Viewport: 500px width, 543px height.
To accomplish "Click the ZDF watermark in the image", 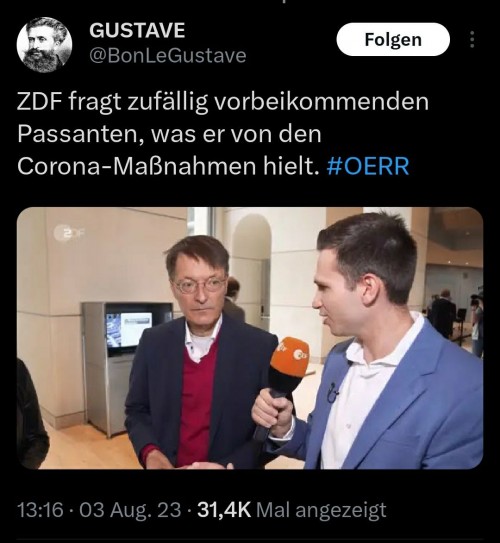I will (69, 233).
